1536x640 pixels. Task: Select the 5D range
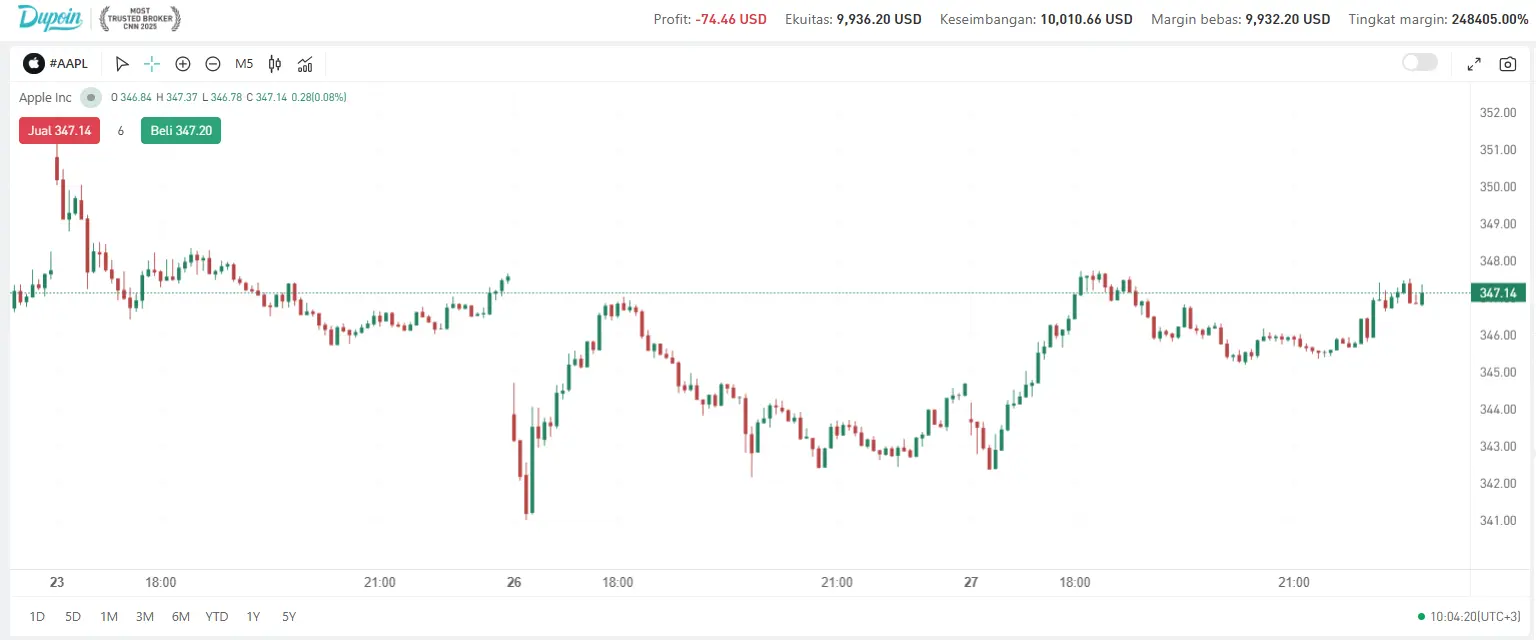coord(73,617)
